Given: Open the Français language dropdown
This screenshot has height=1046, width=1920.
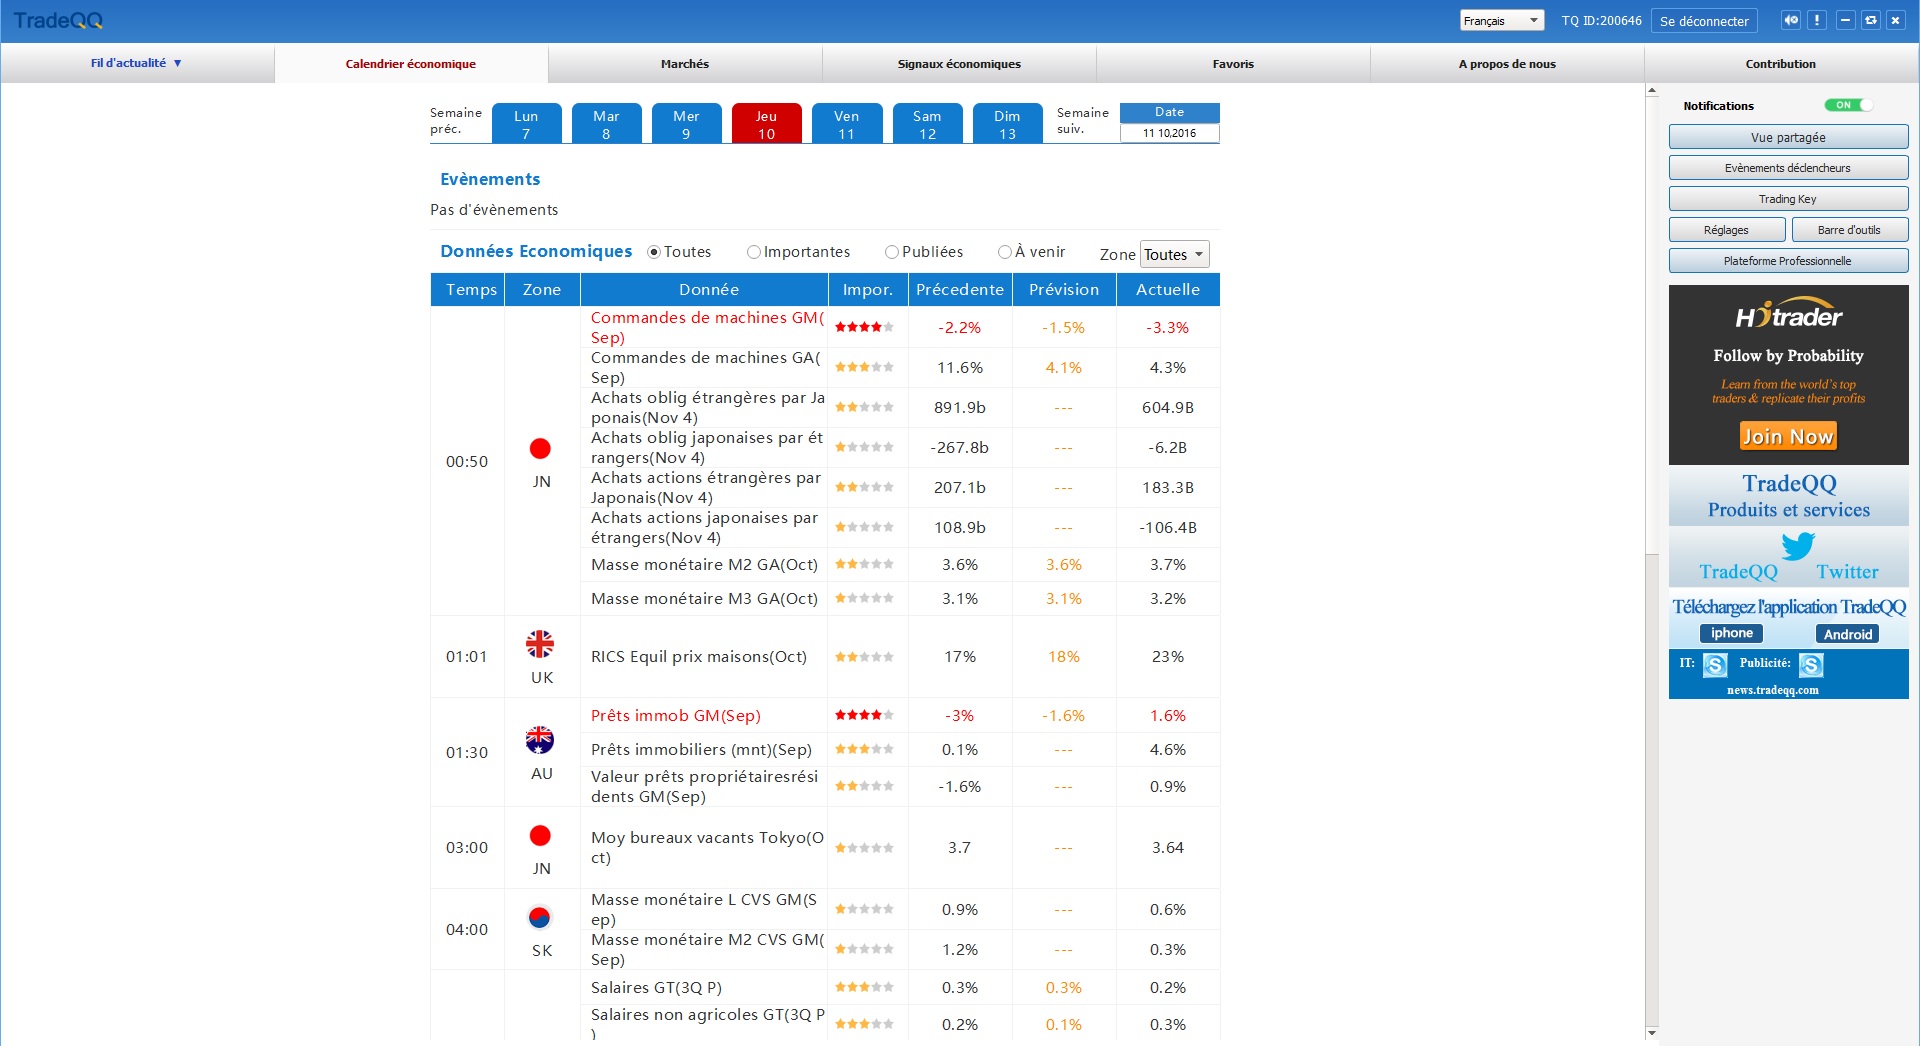Looking at the screenshot, I should [1501, 21].
